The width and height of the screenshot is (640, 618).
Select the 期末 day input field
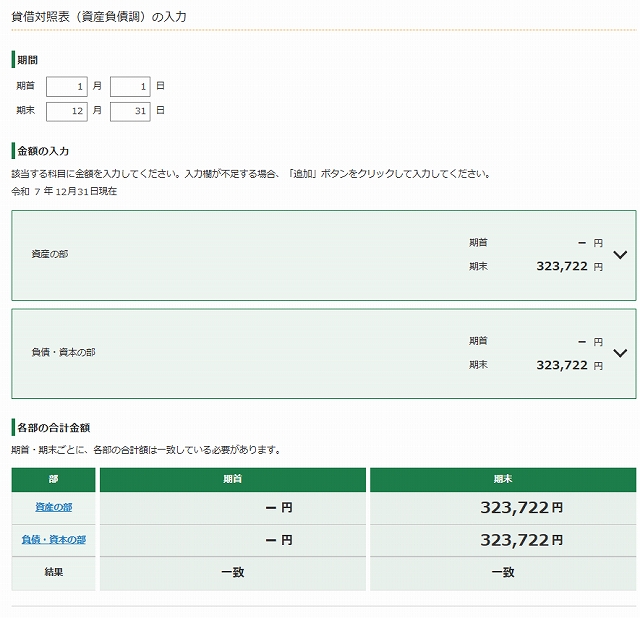pyautogui.click(x=130, y=110)
